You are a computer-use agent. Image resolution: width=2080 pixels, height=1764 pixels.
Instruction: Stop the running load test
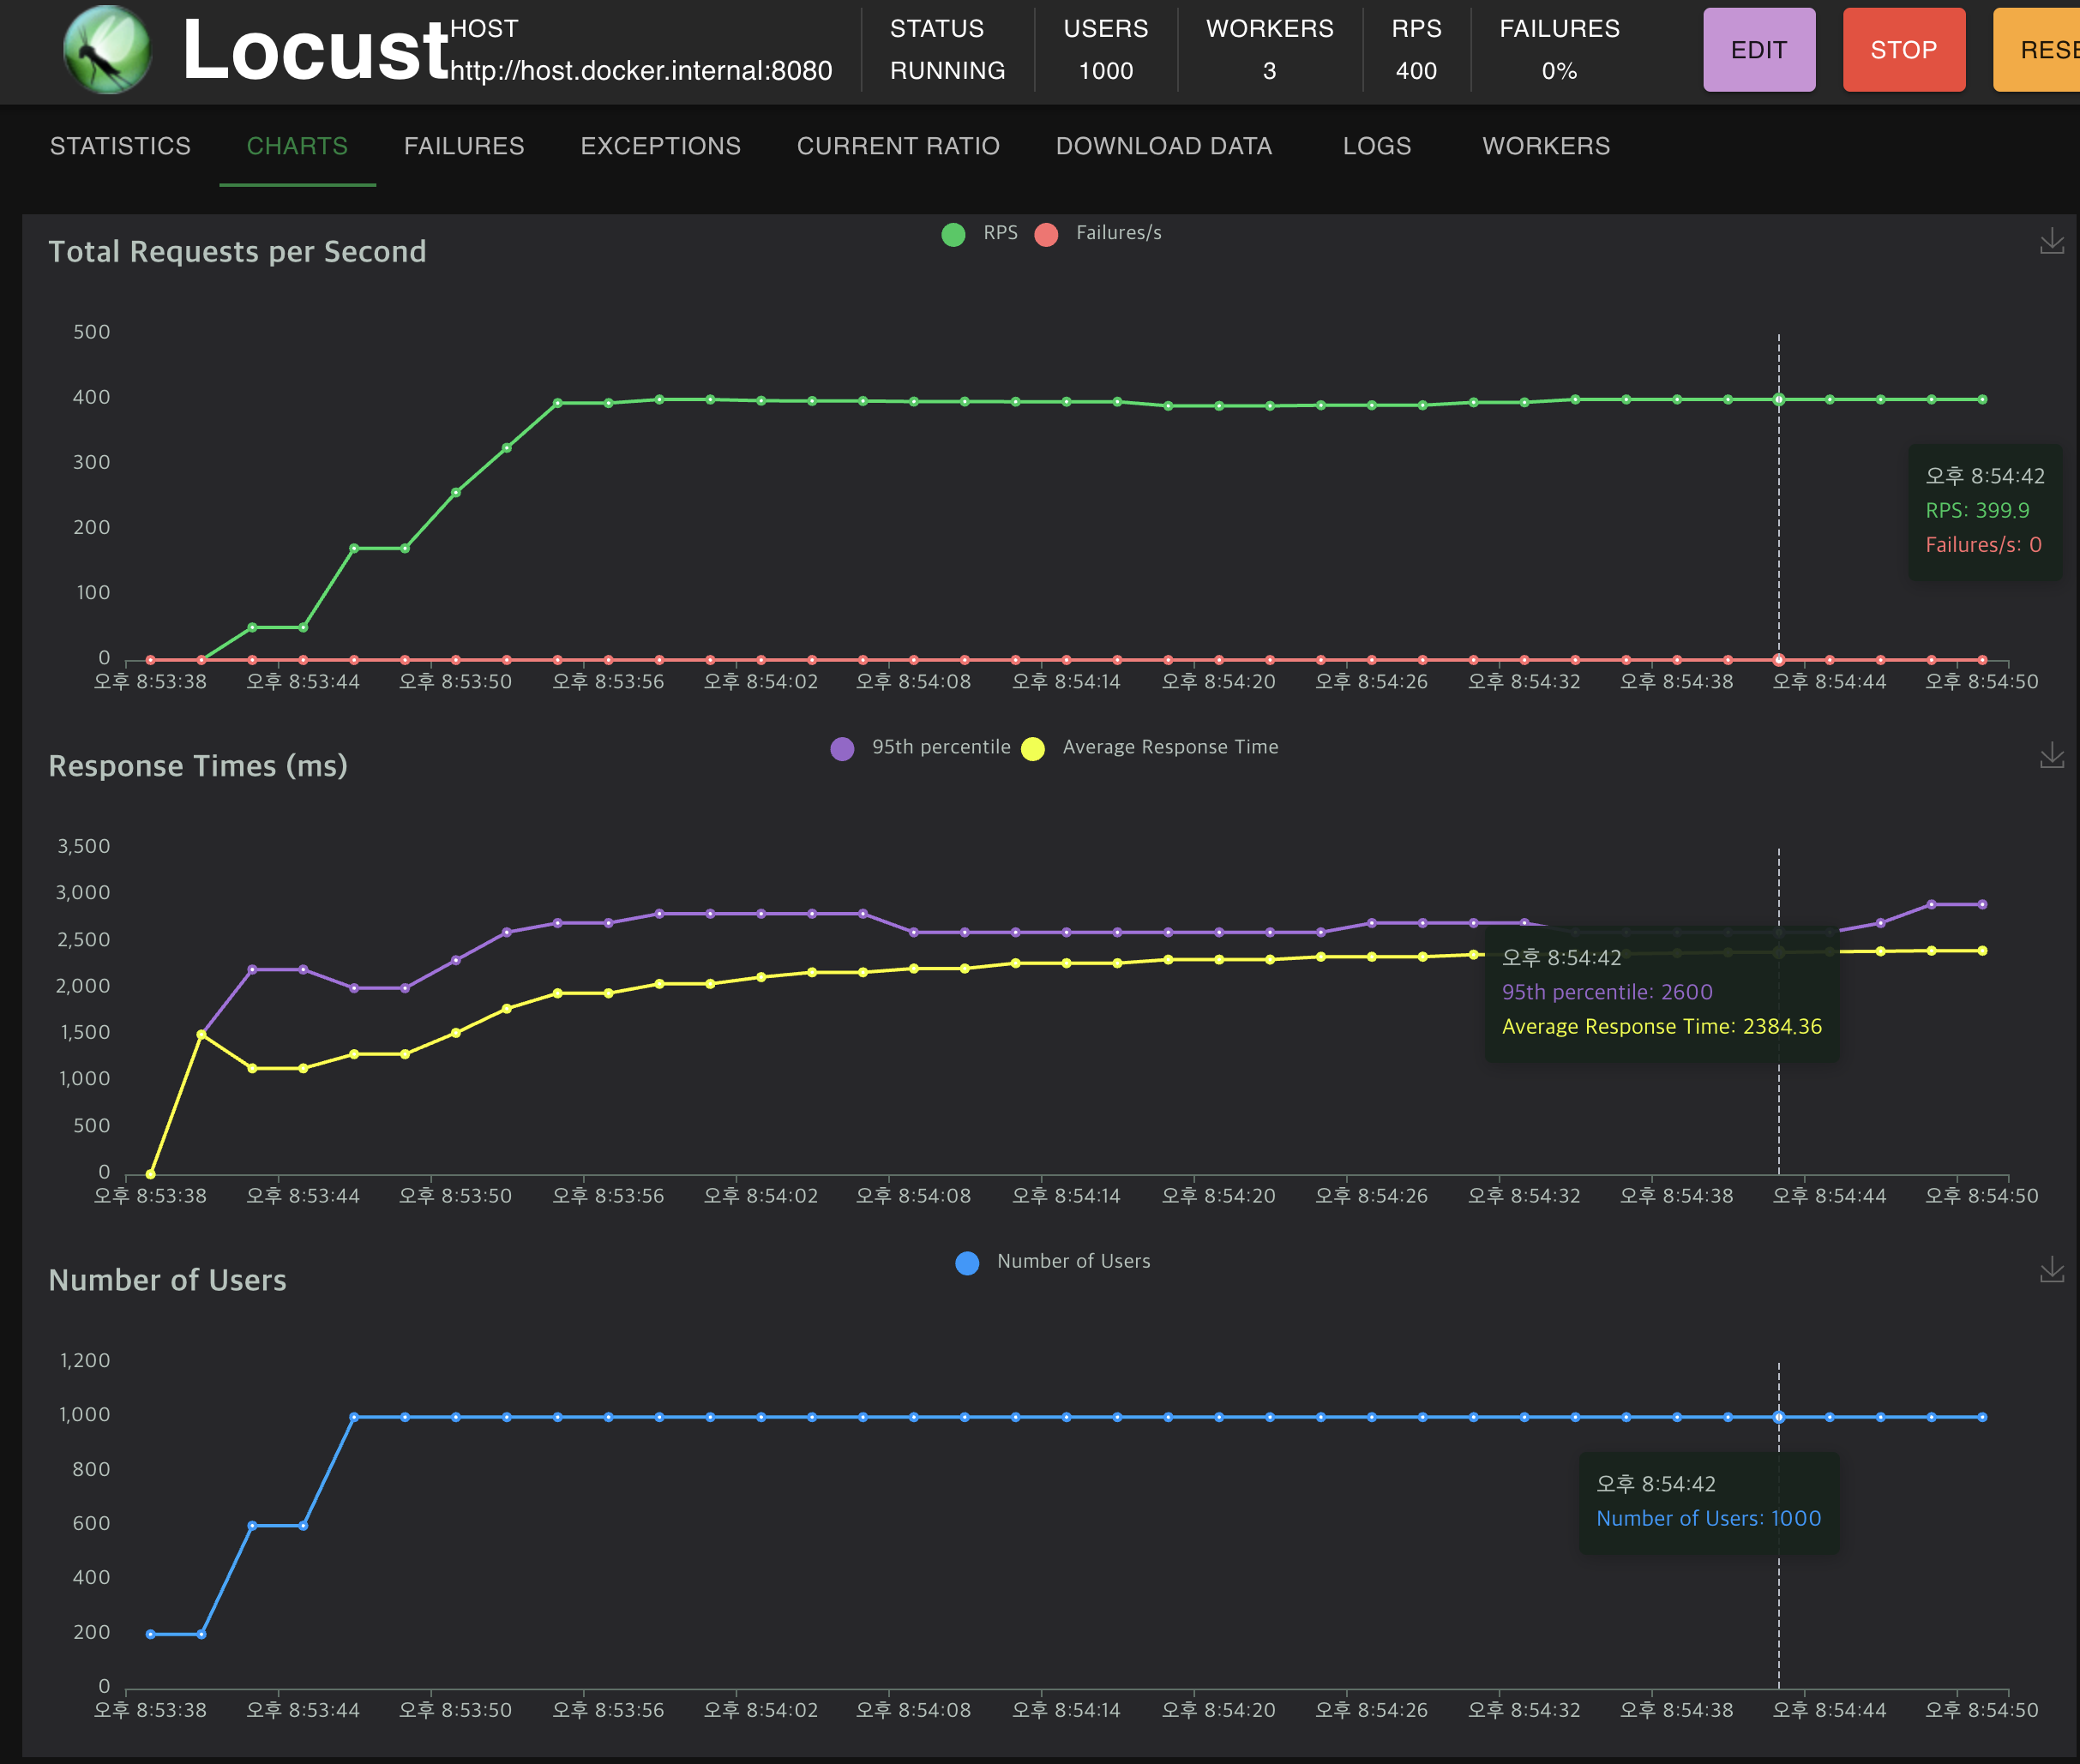[1903, 50]
